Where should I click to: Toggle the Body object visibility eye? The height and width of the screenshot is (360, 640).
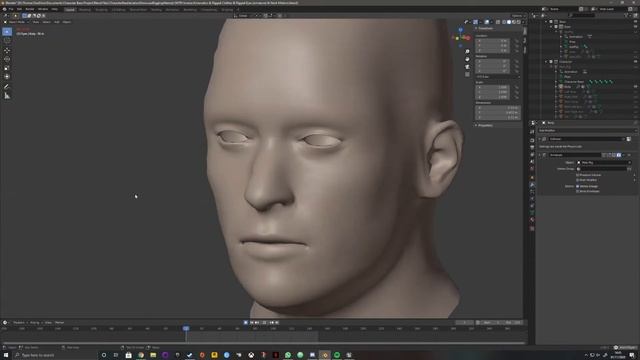pyautogui.click(x=636, y=87)
